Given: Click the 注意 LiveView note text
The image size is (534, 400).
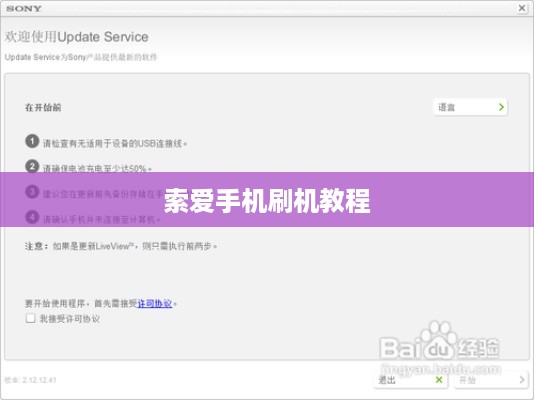Looking at the screenshot, I should 121,246.
